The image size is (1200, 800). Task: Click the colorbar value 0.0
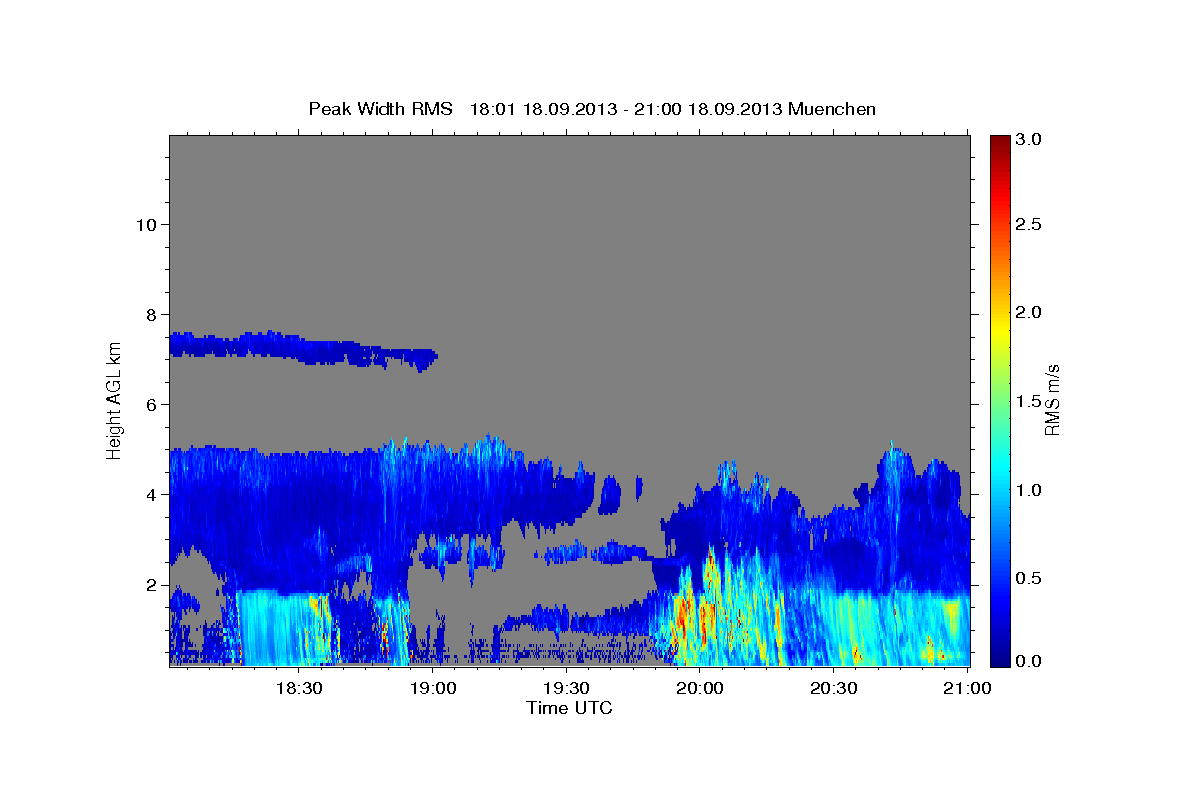[x=1030, y=661]
